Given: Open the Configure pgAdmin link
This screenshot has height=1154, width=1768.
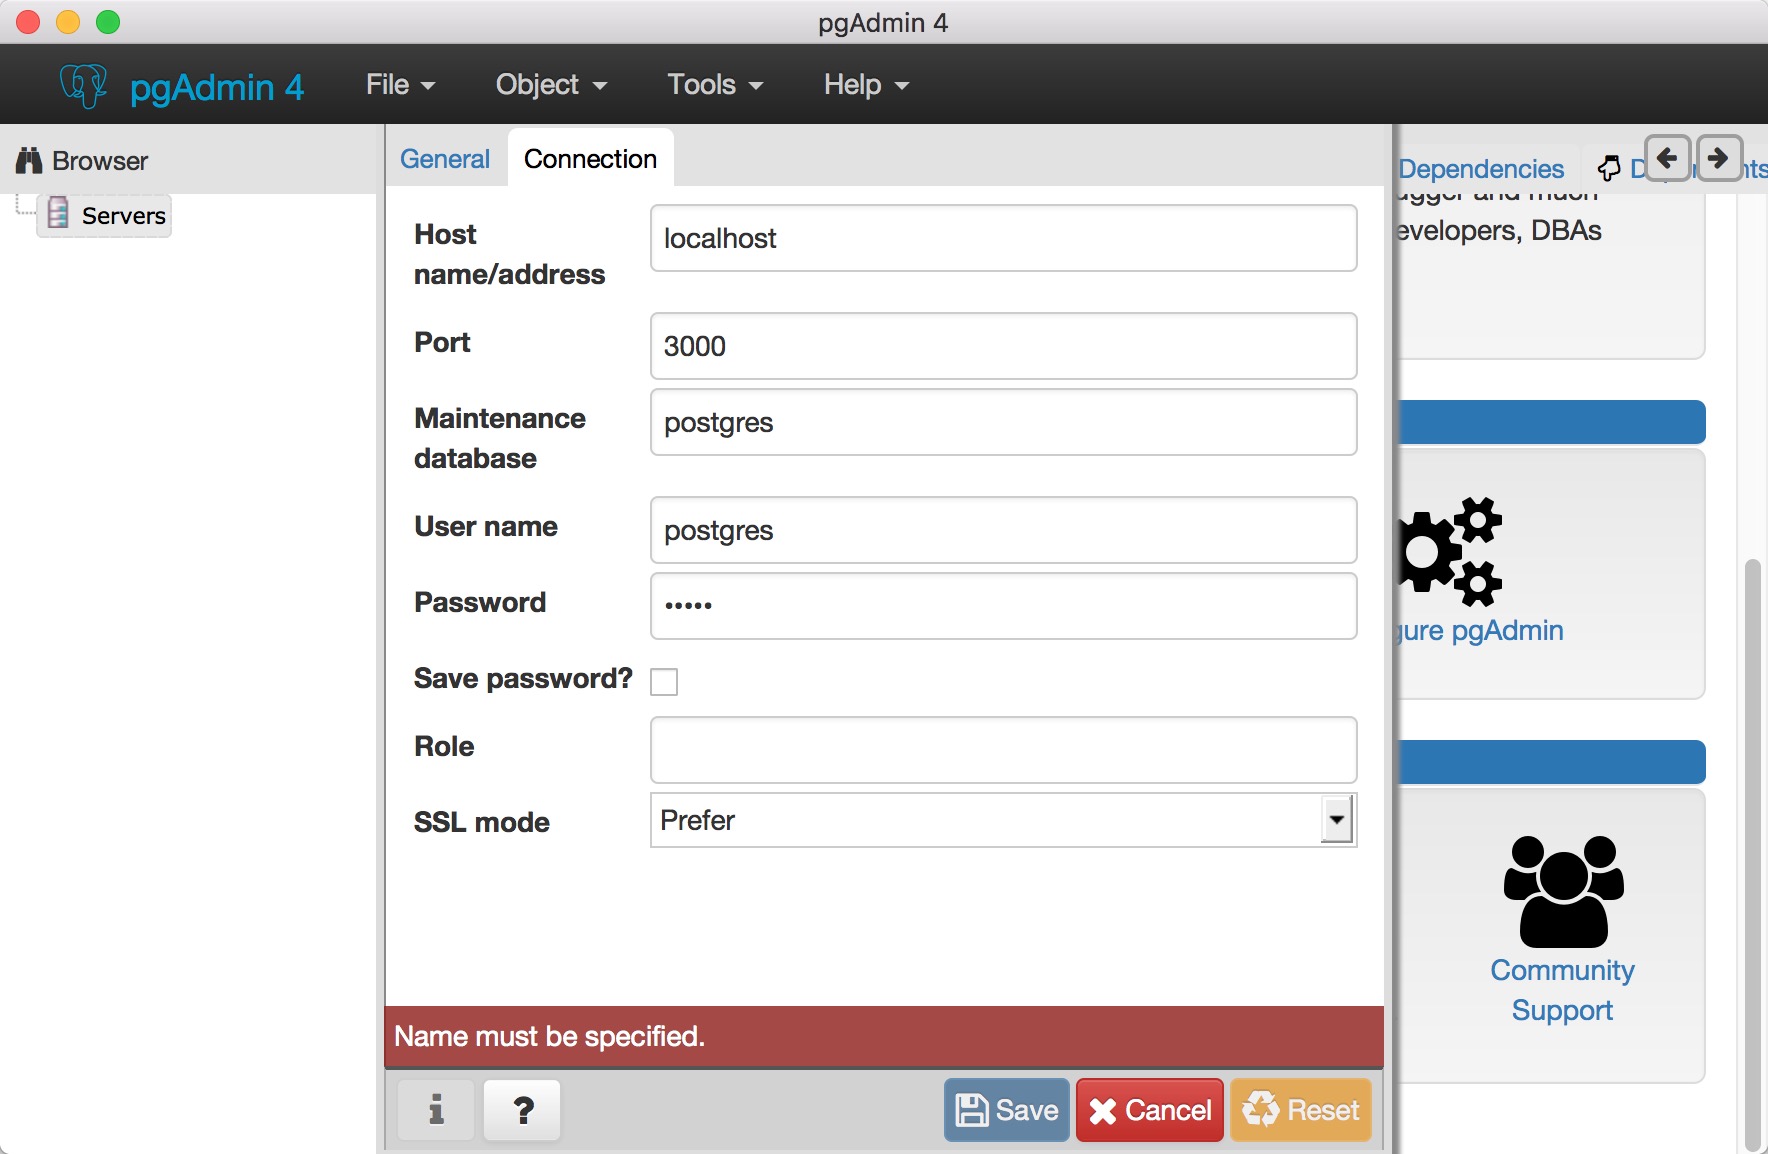Looking at the screenshot, I should pos(1480,631).
